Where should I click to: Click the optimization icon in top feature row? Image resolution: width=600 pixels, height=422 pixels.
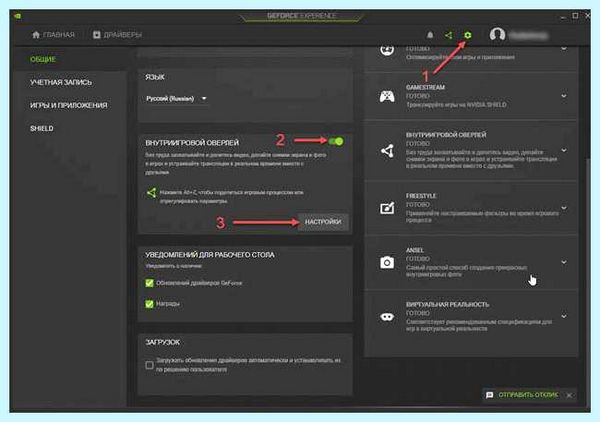click(x=387, y=49)
